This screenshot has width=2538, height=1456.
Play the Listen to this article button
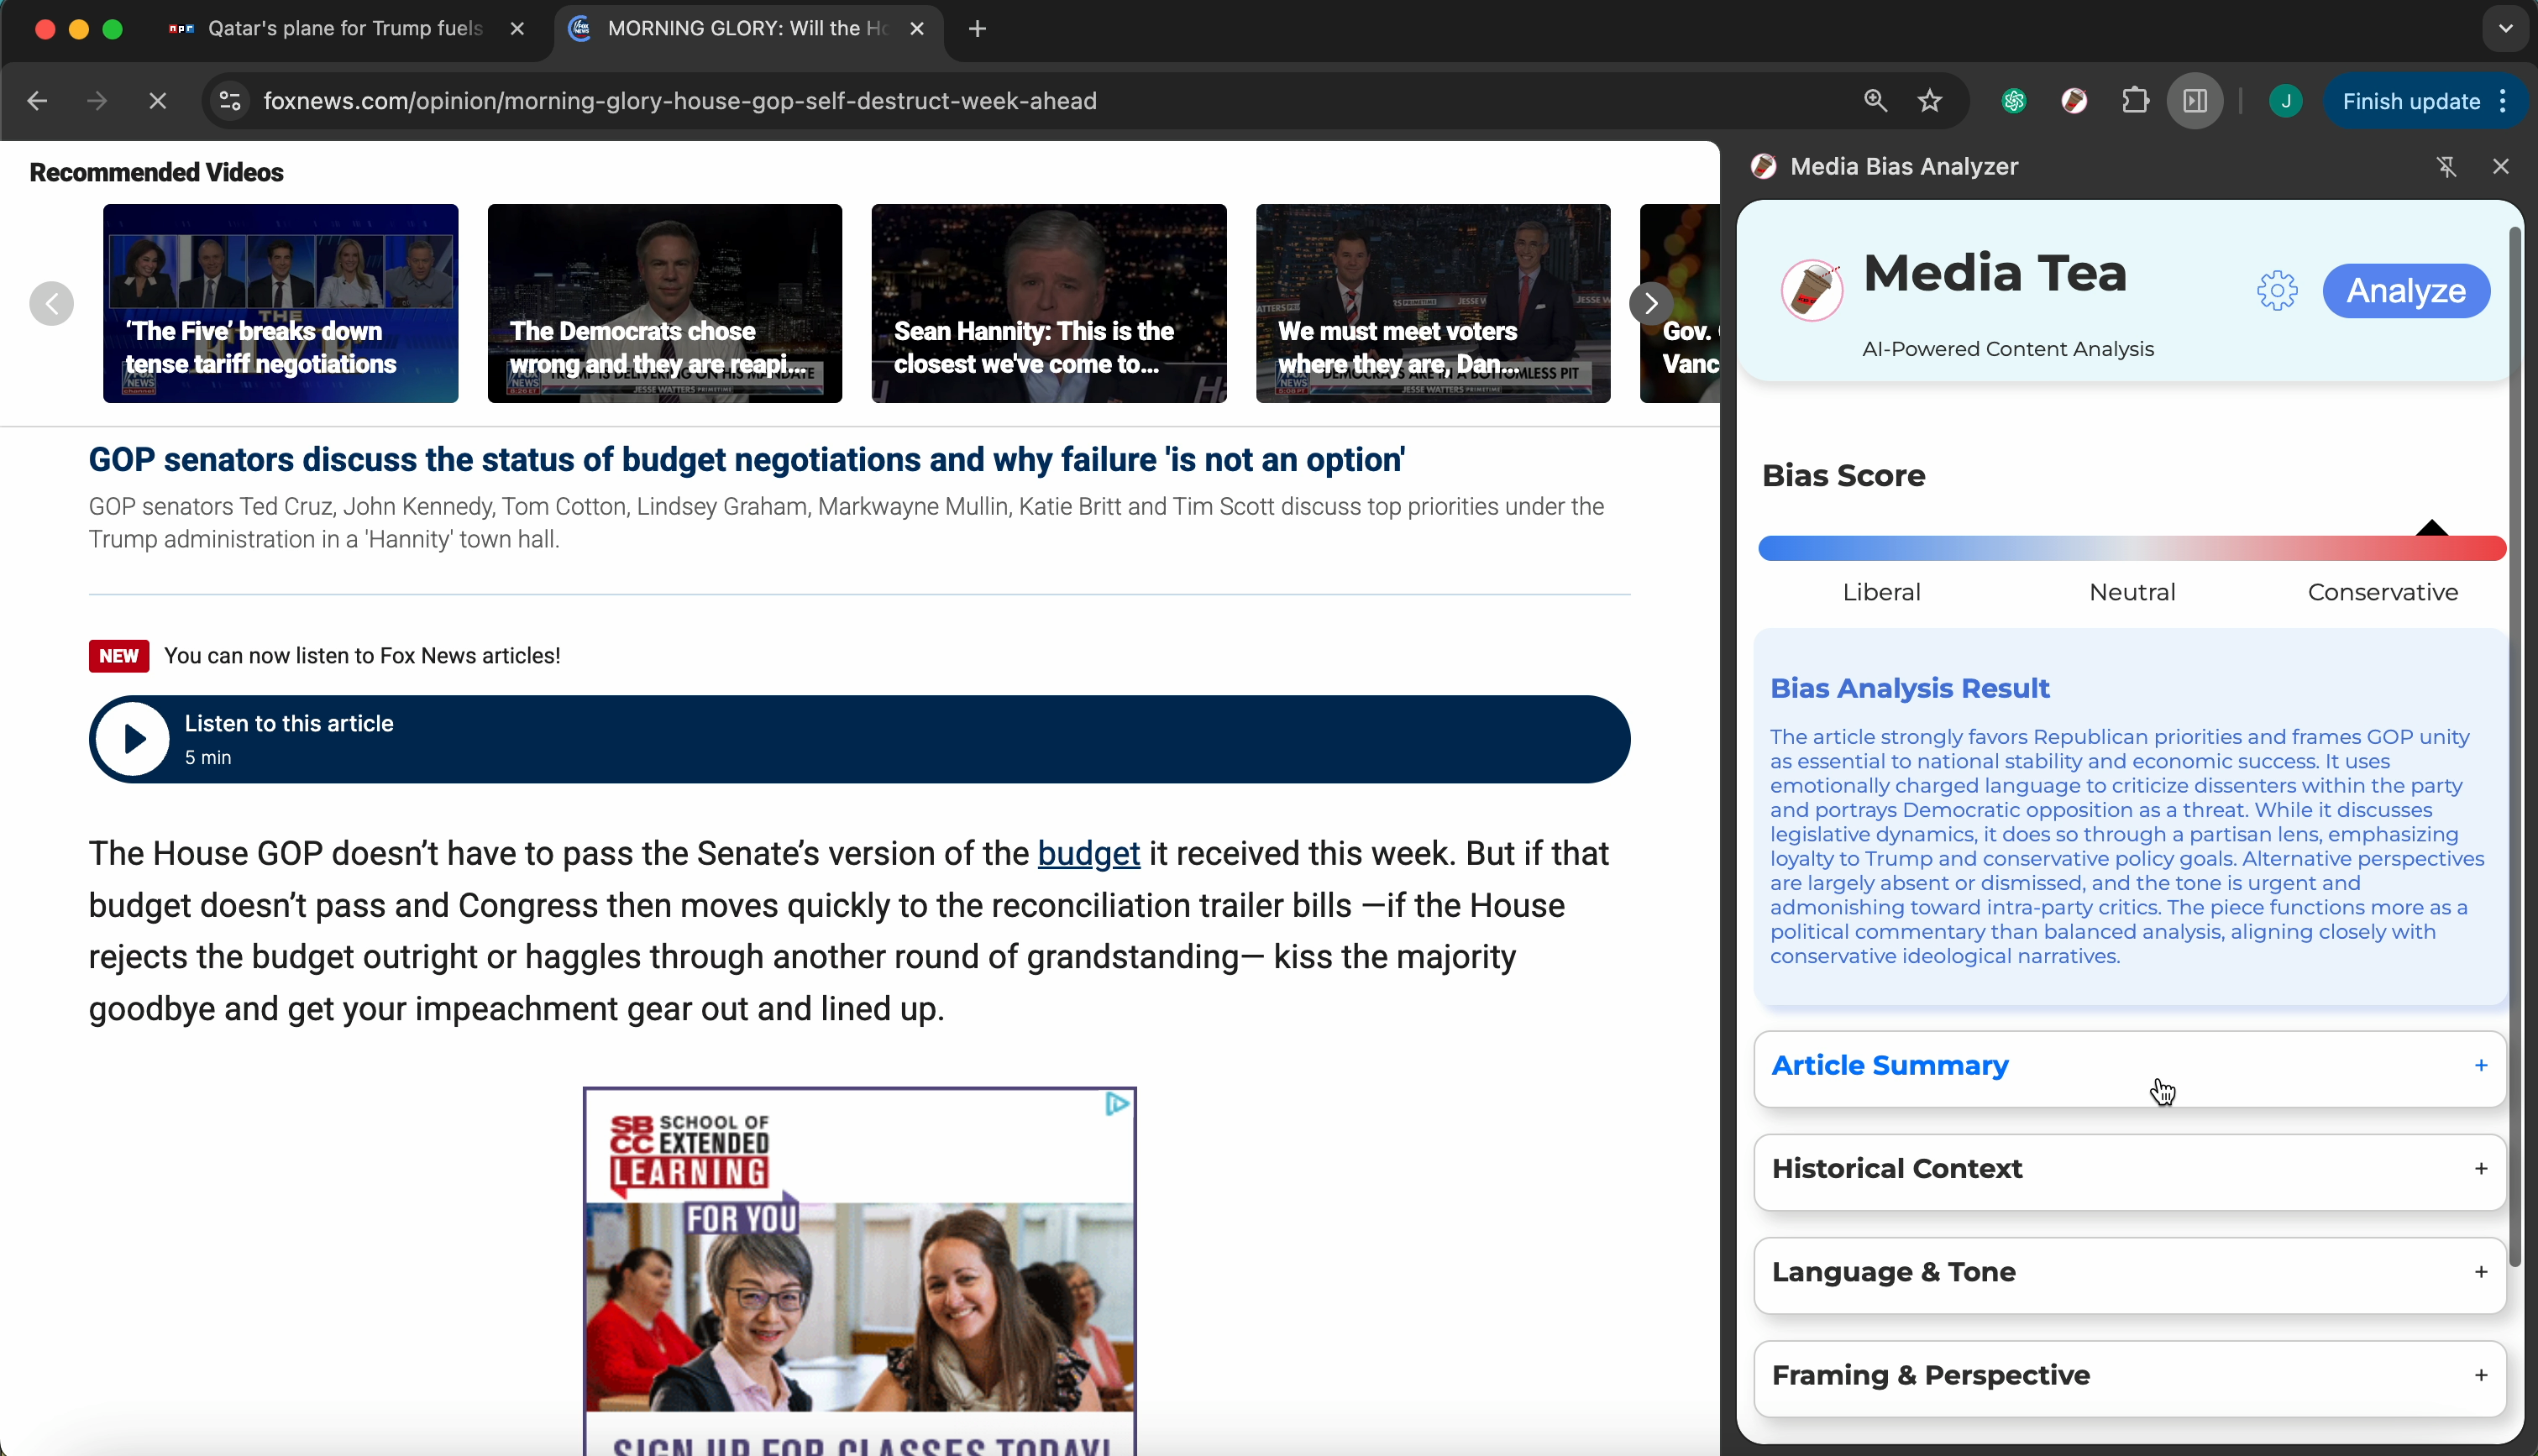[x=133, y=739]
